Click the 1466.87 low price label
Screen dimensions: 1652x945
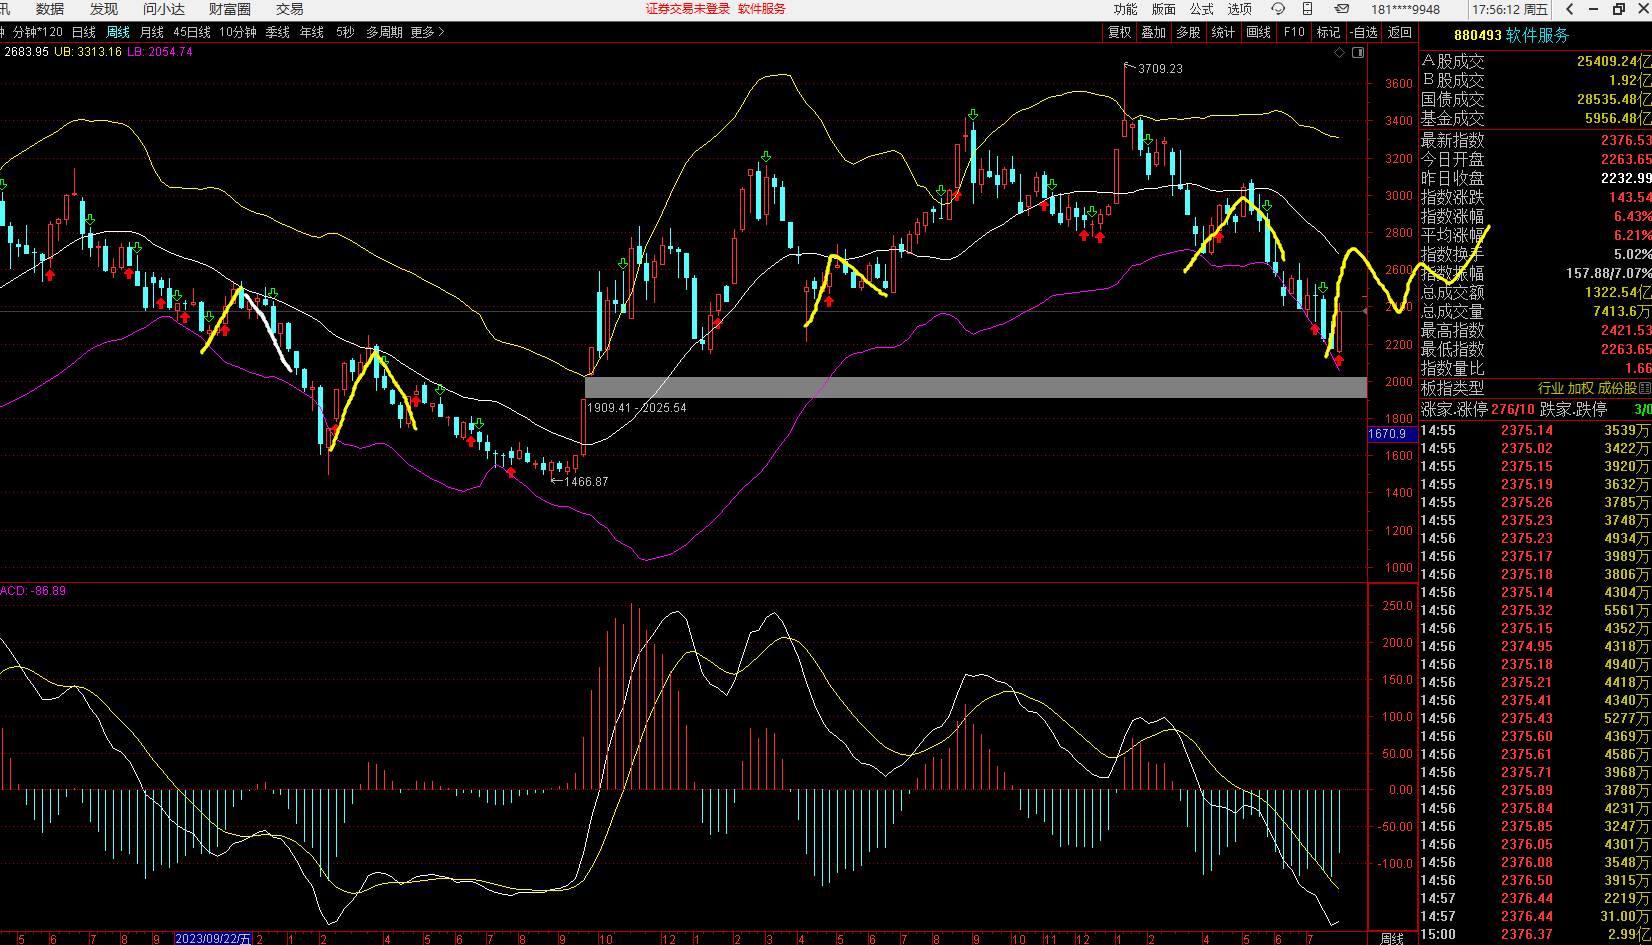[x=586, y=482]
